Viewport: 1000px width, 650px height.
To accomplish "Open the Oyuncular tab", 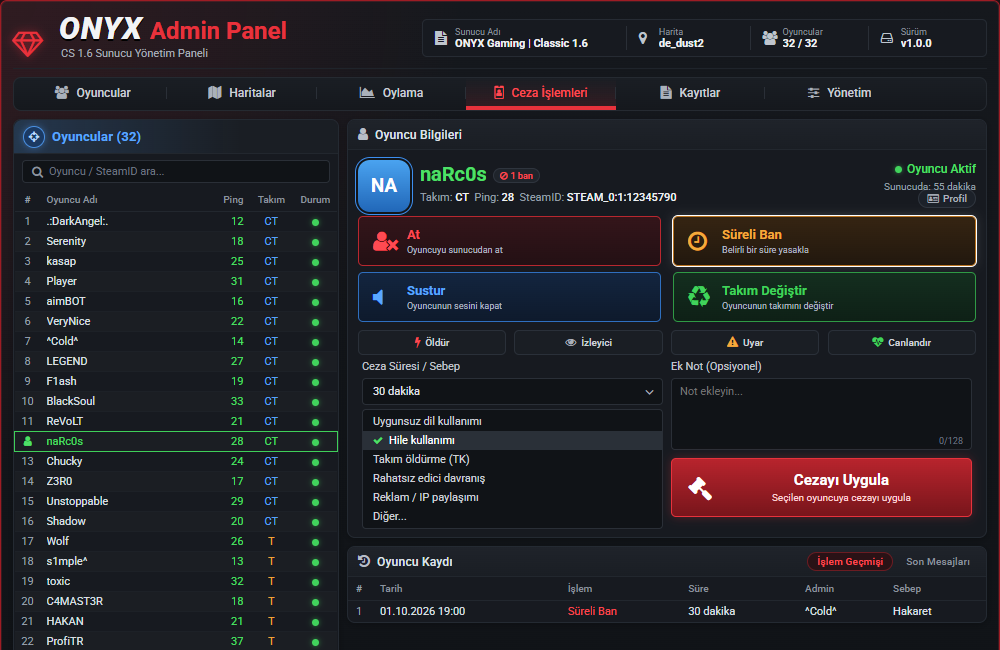I will pos(92,93).
